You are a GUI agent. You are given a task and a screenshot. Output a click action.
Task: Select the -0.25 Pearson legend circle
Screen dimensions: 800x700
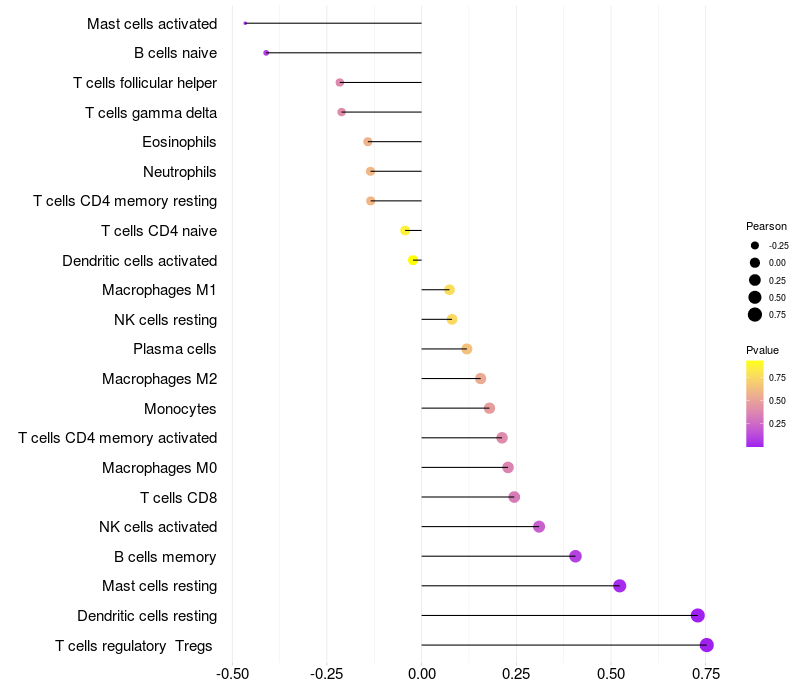coord(754,245)
